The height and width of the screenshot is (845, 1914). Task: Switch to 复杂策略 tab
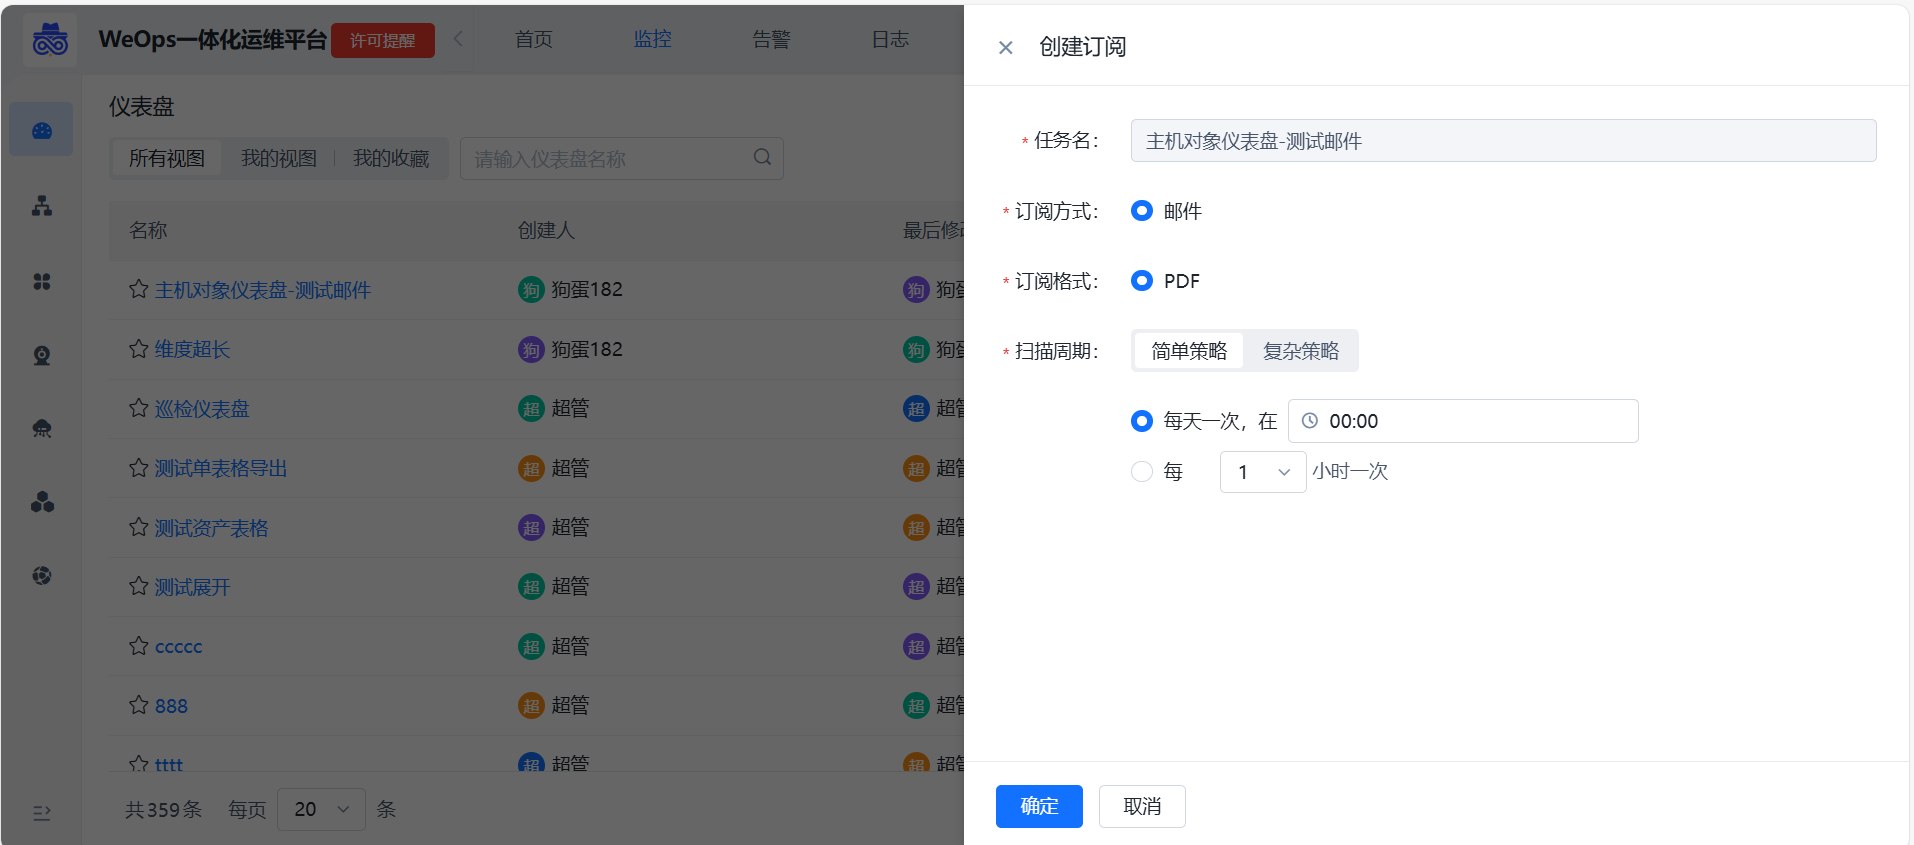tap(1300, 351)
